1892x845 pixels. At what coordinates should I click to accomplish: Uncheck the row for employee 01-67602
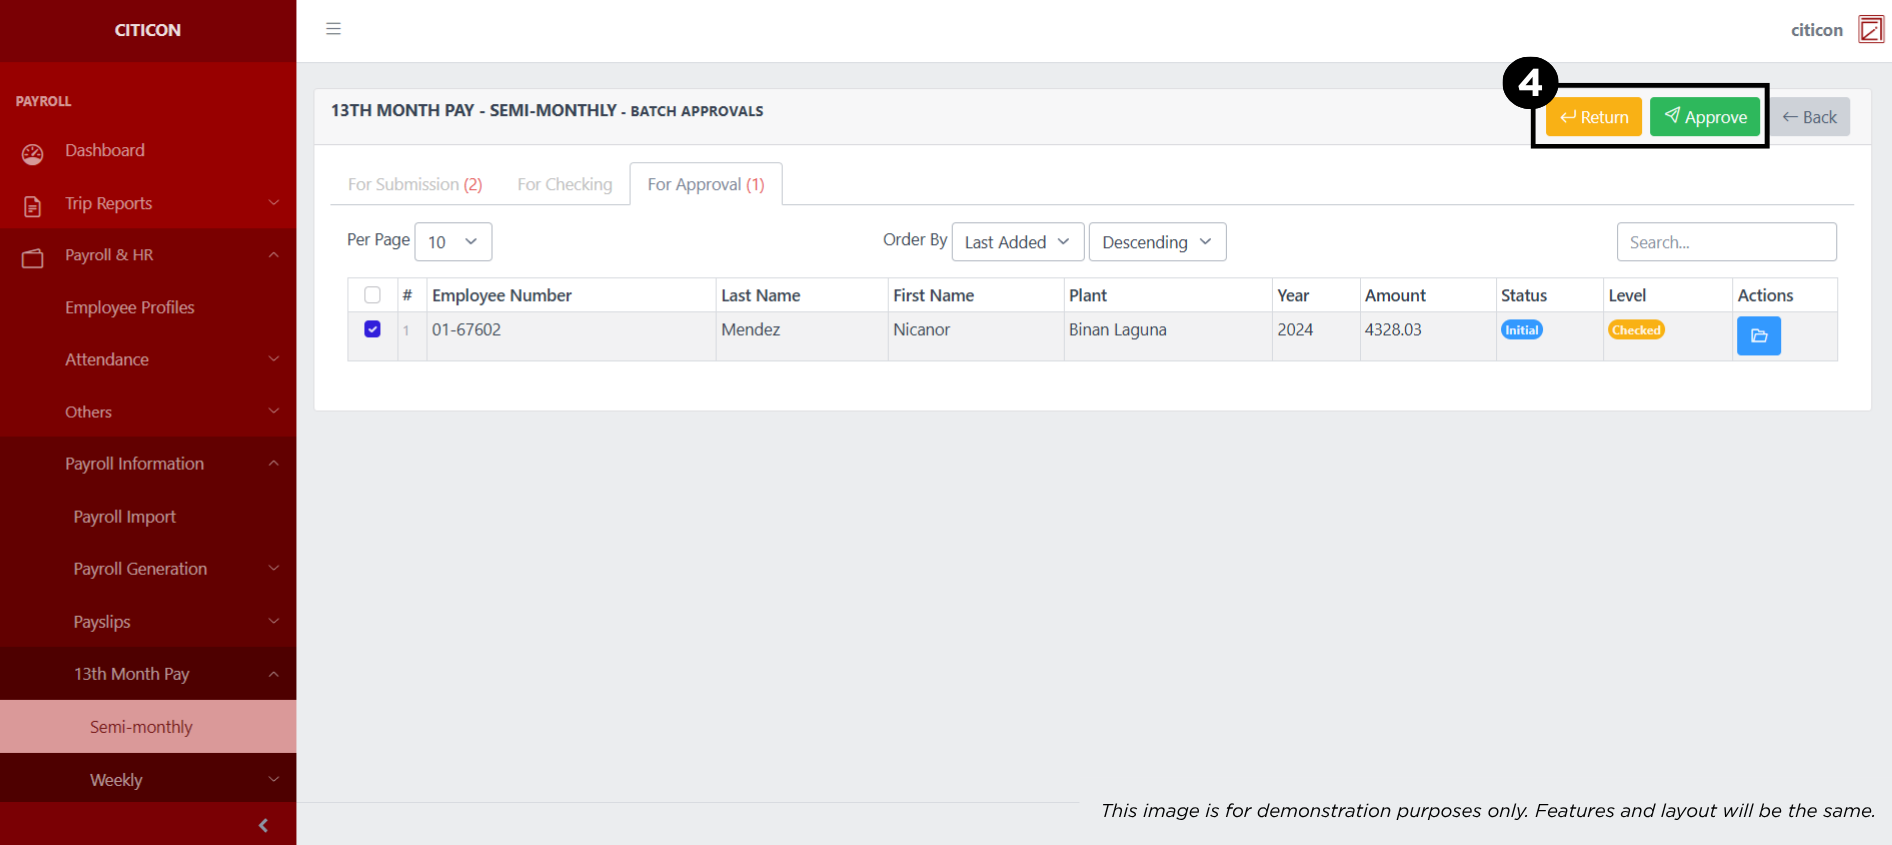pyautogui.click(x=372, y=329)
